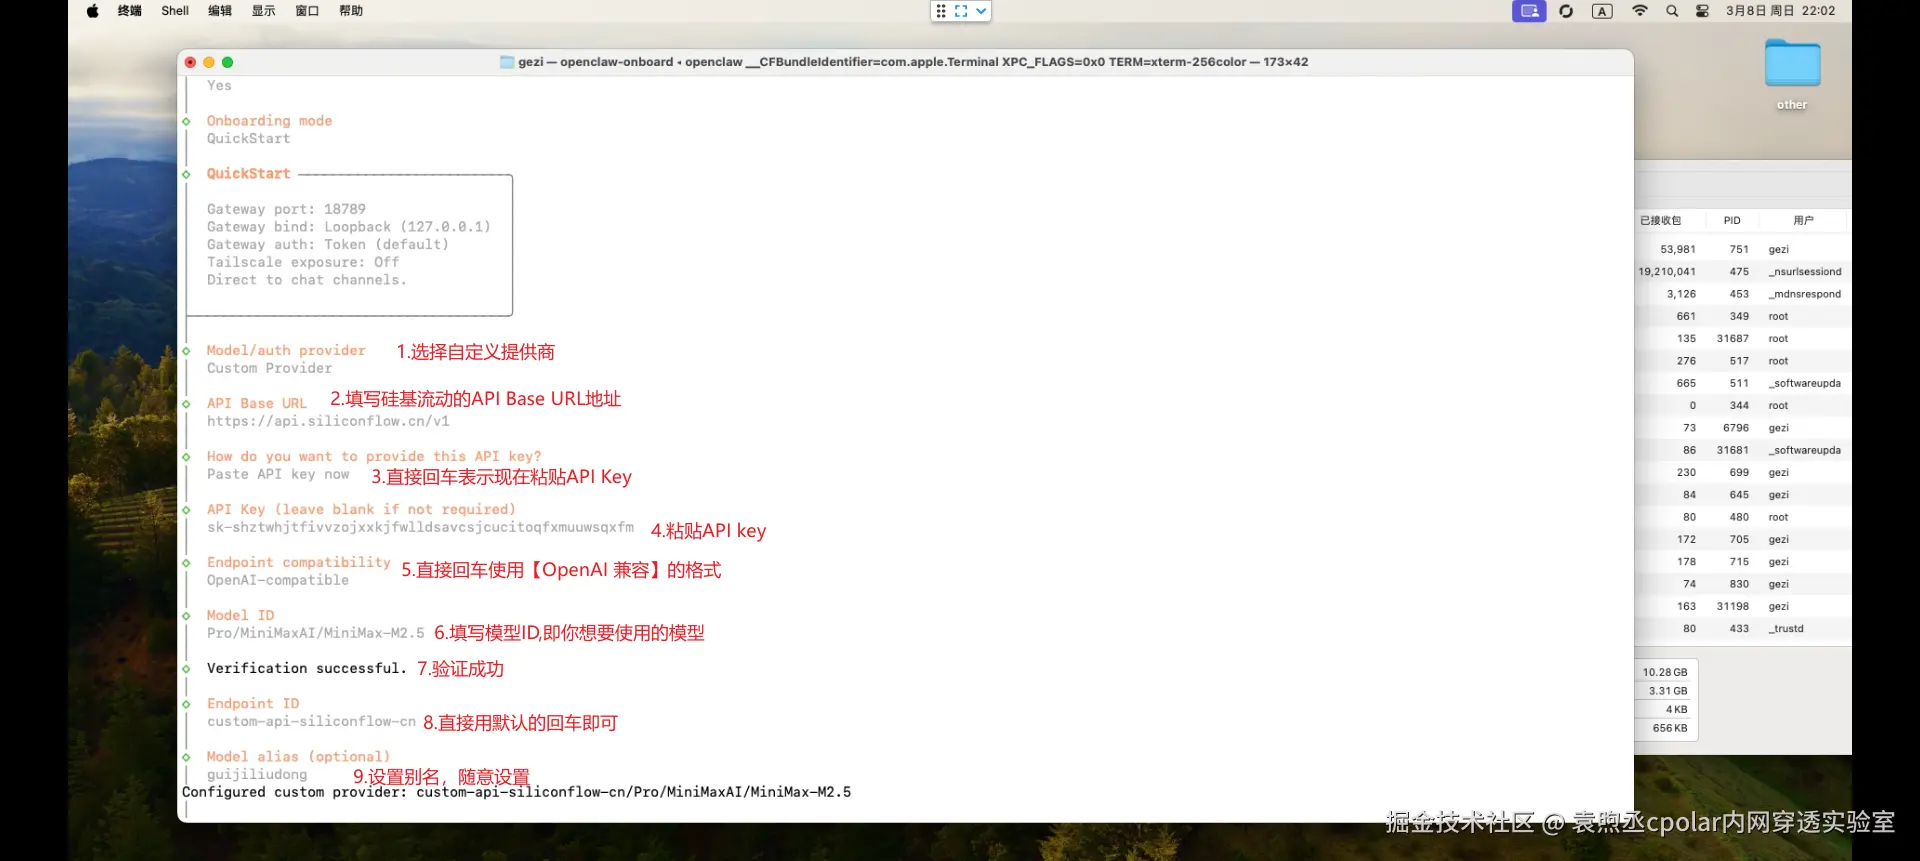Minimize the Terminal window with yellow button
The height and width of the screenshot is (861, 1920).
click(x=209, y=62)
